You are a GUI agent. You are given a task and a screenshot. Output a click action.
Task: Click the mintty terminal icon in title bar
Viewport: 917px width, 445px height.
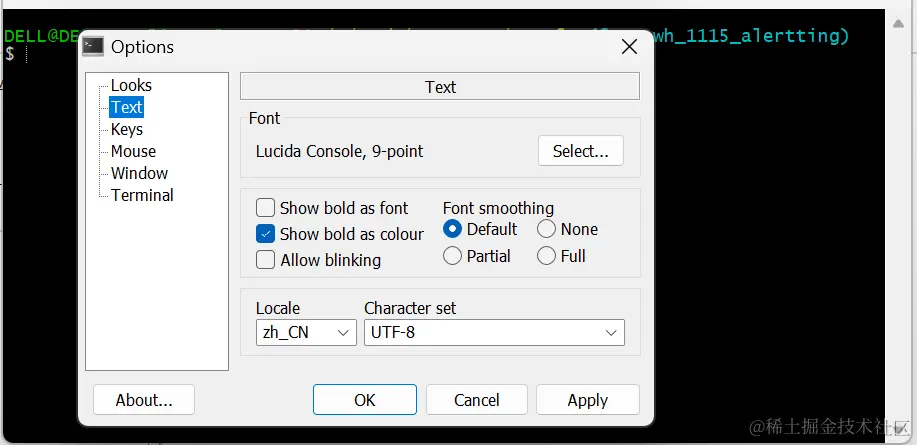(93, 46)
